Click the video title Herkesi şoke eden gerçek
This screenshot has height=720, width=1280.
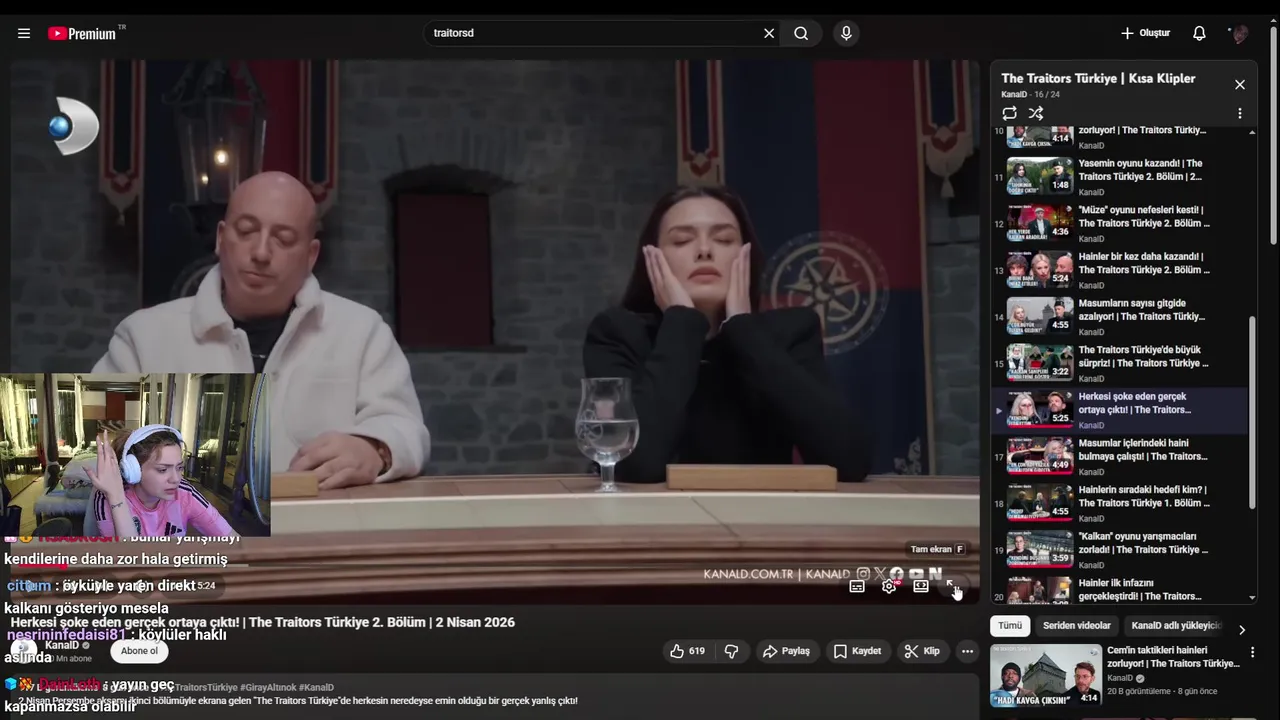[x=263, y=622]
